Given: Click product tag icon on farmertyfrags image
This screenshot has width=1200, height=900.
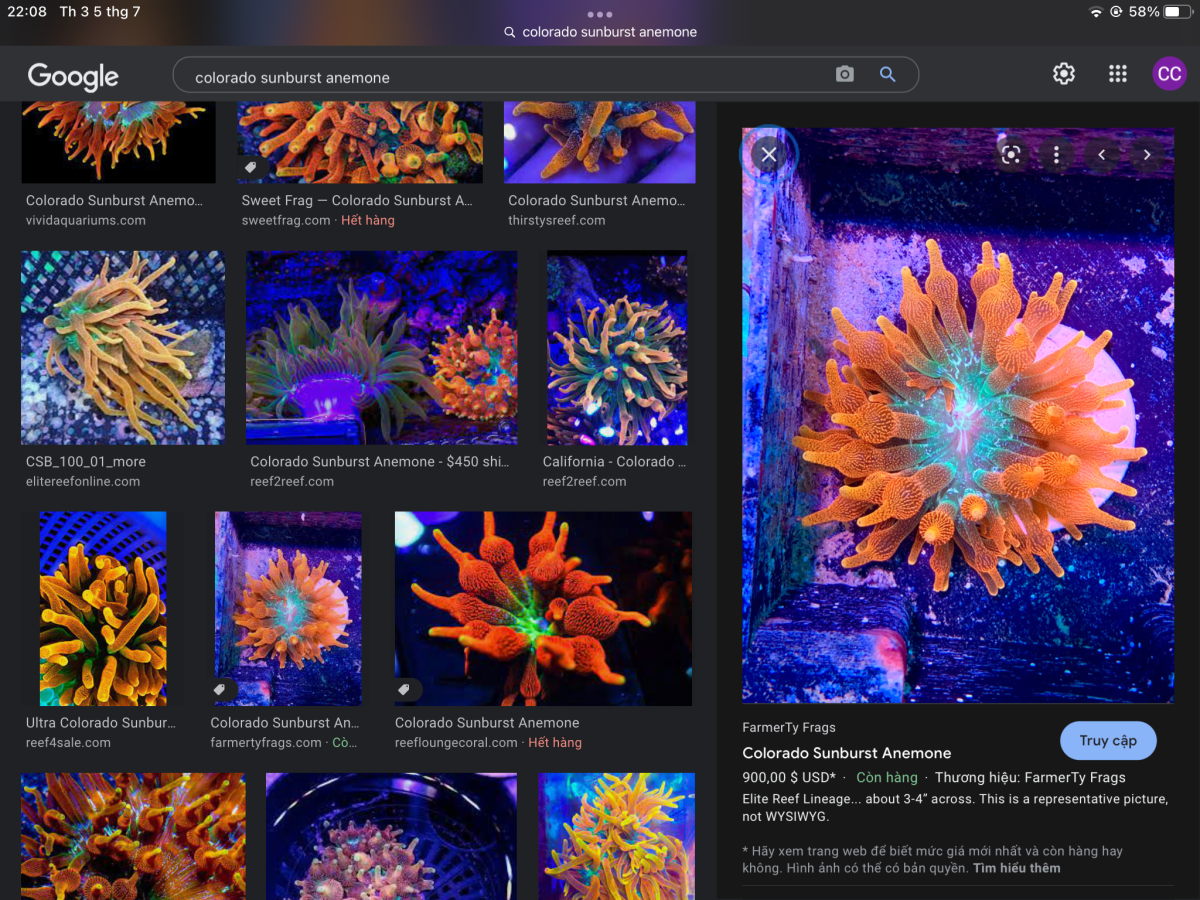Looking at the screenshot, I should point(221,690).
